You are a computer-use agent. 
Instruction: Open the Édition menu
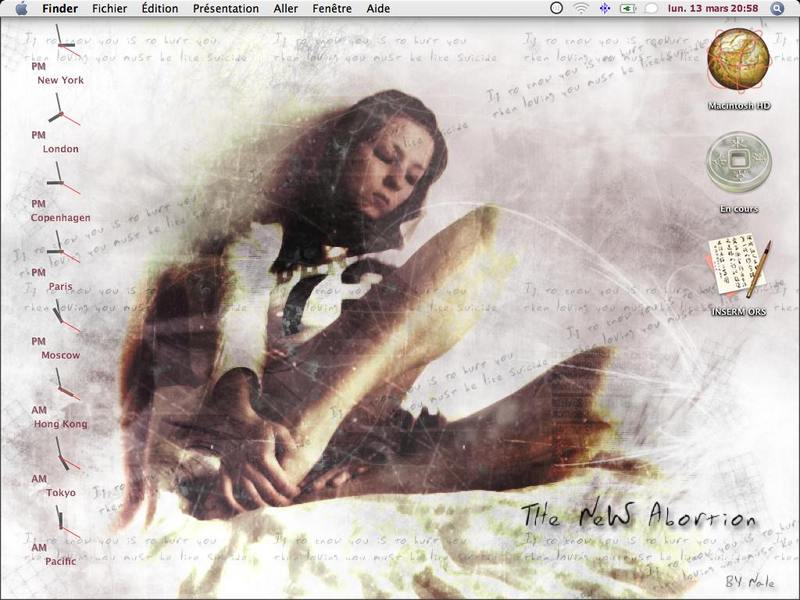coord(160,9)
